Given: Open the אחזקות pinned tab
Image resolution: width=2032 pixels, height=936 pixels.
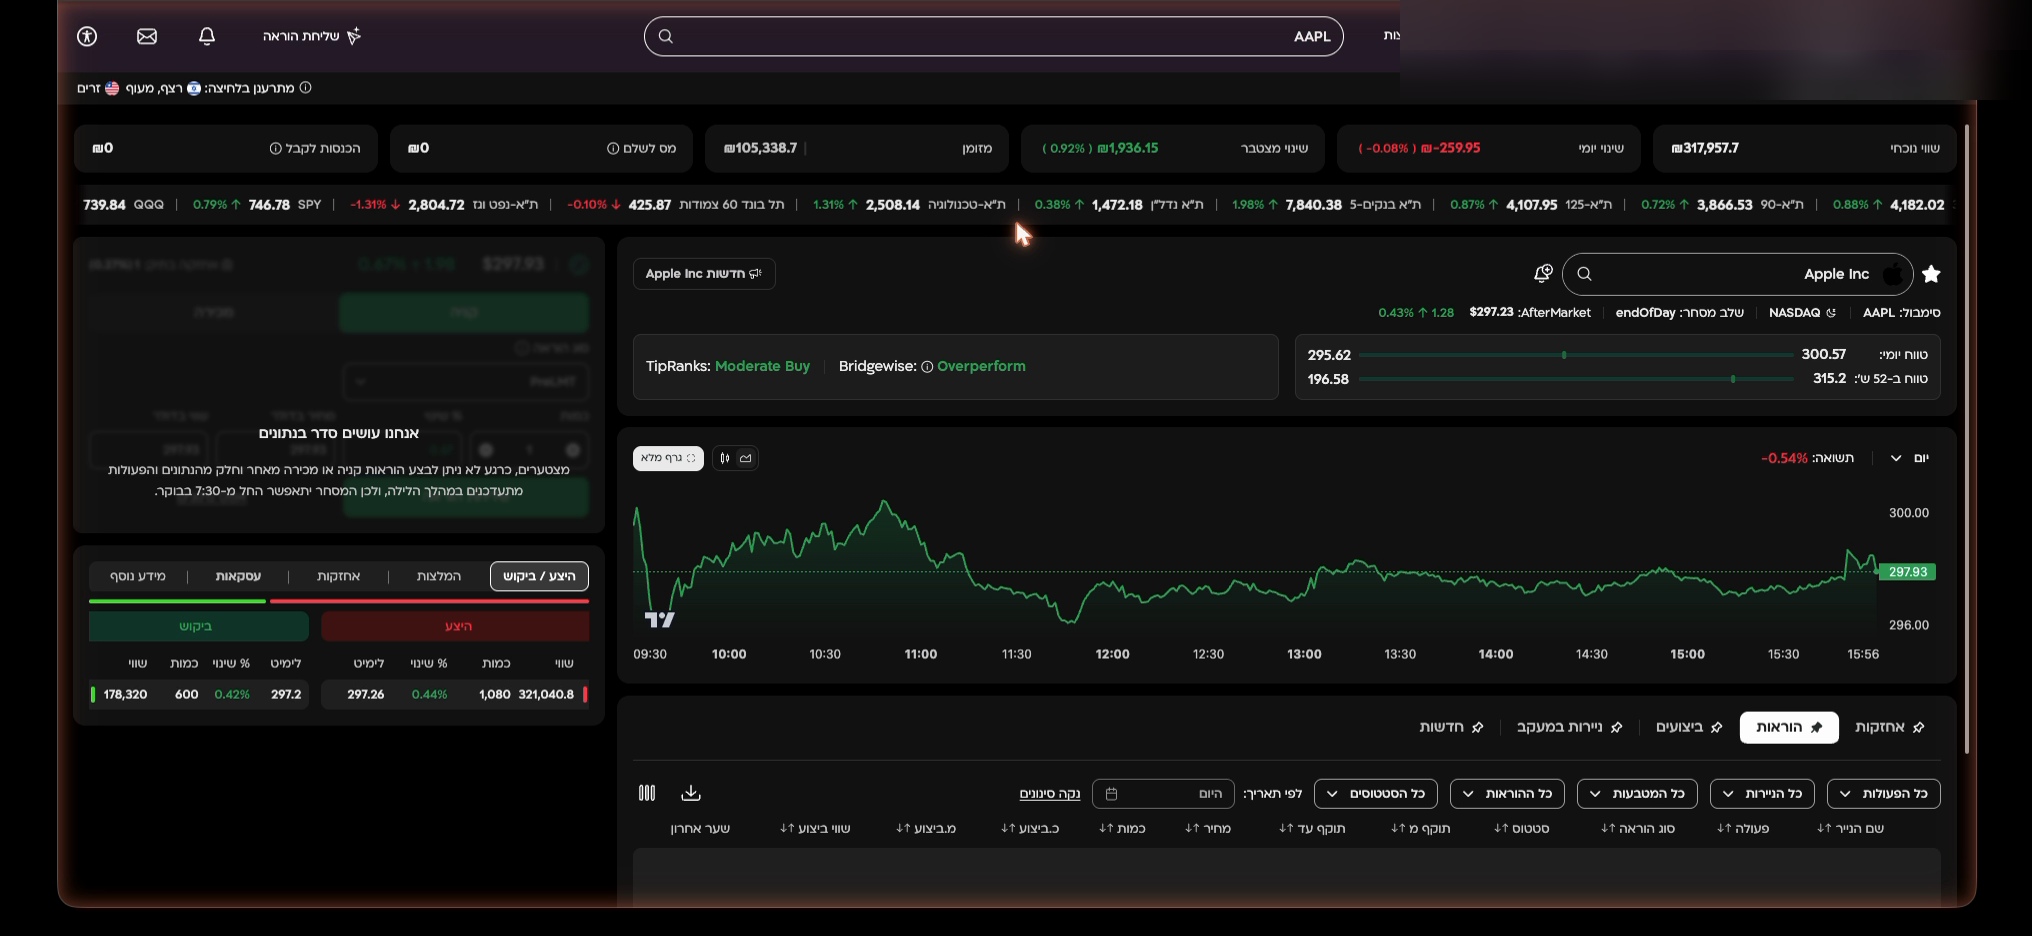Looking at the screenshot, I should point(1890,727).
